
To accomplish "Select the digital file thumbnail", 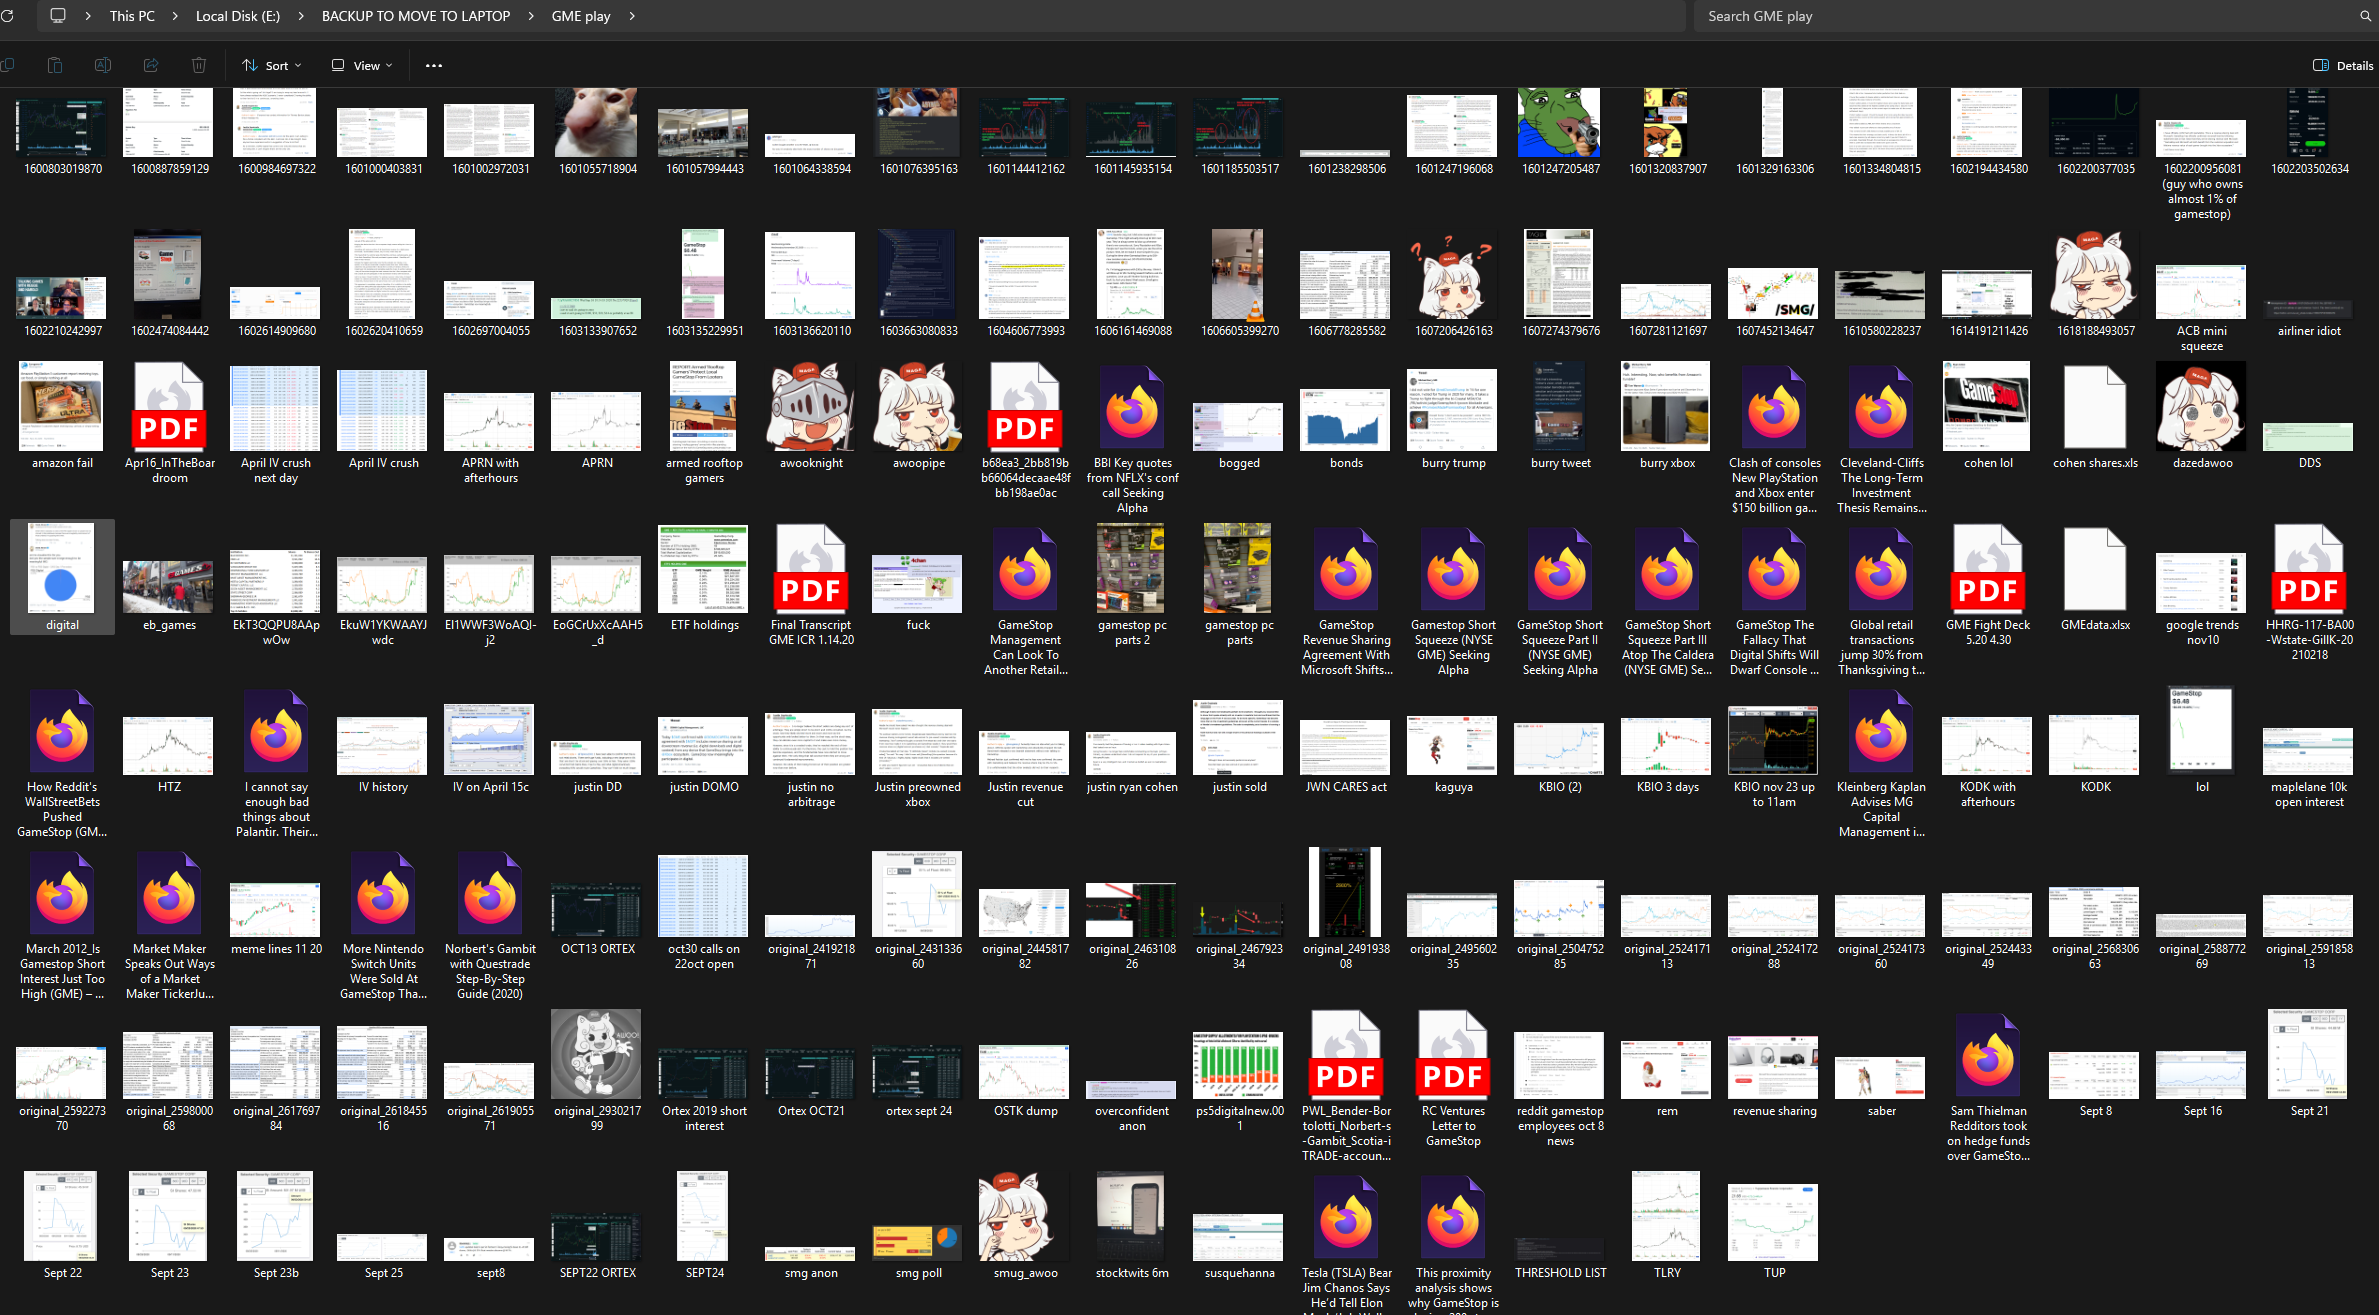I will [x=62, y=568].
